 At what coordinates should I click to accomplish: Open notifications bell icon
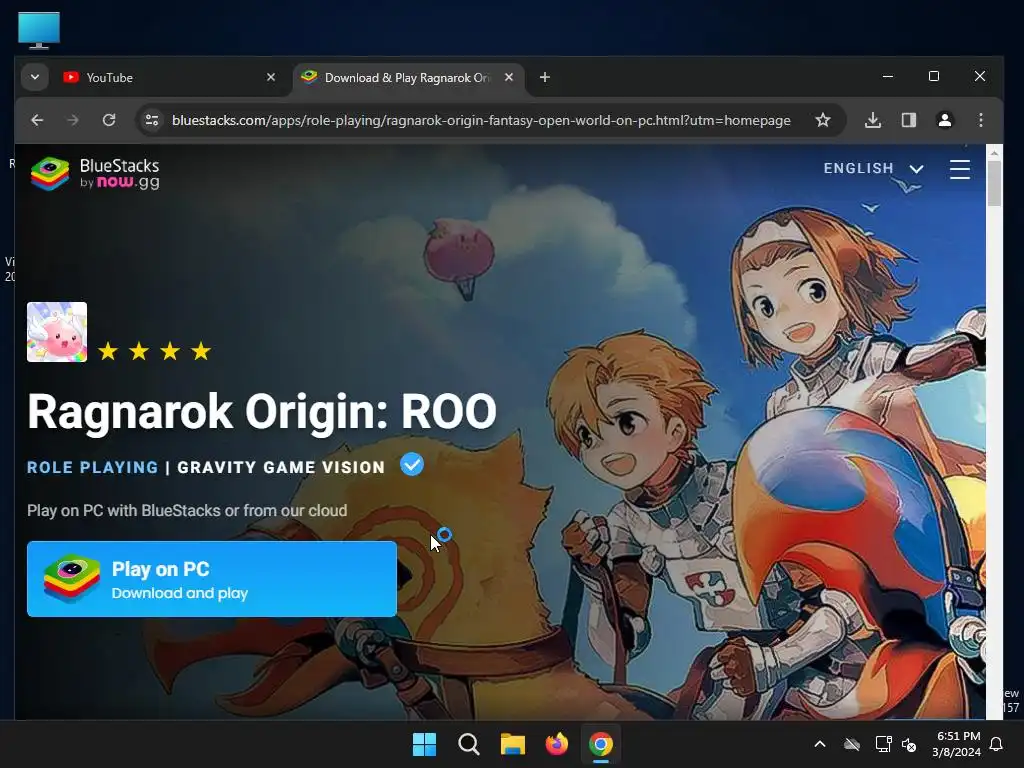coord(997,744)
